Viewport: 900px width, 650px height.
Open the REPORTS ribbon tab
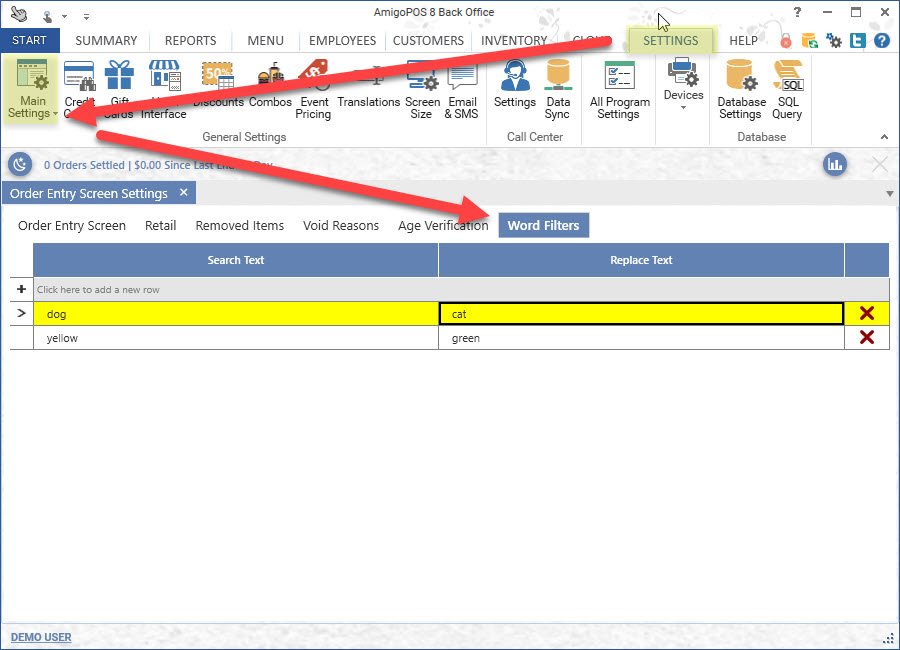coord(190,41)
